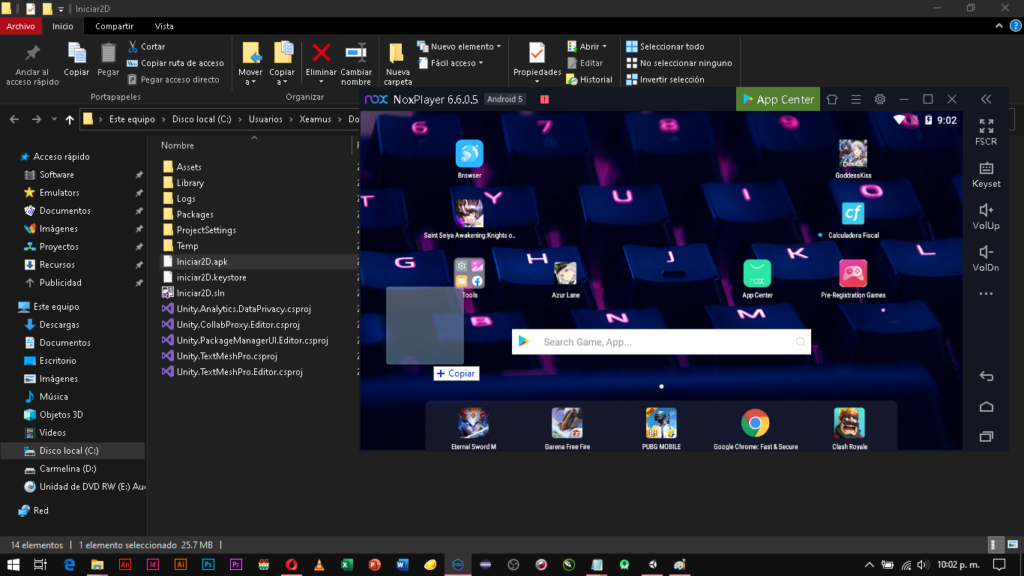Open recent locations dropdown arrow
This screenshot has height=576, width=1024.
click(54, 120)
